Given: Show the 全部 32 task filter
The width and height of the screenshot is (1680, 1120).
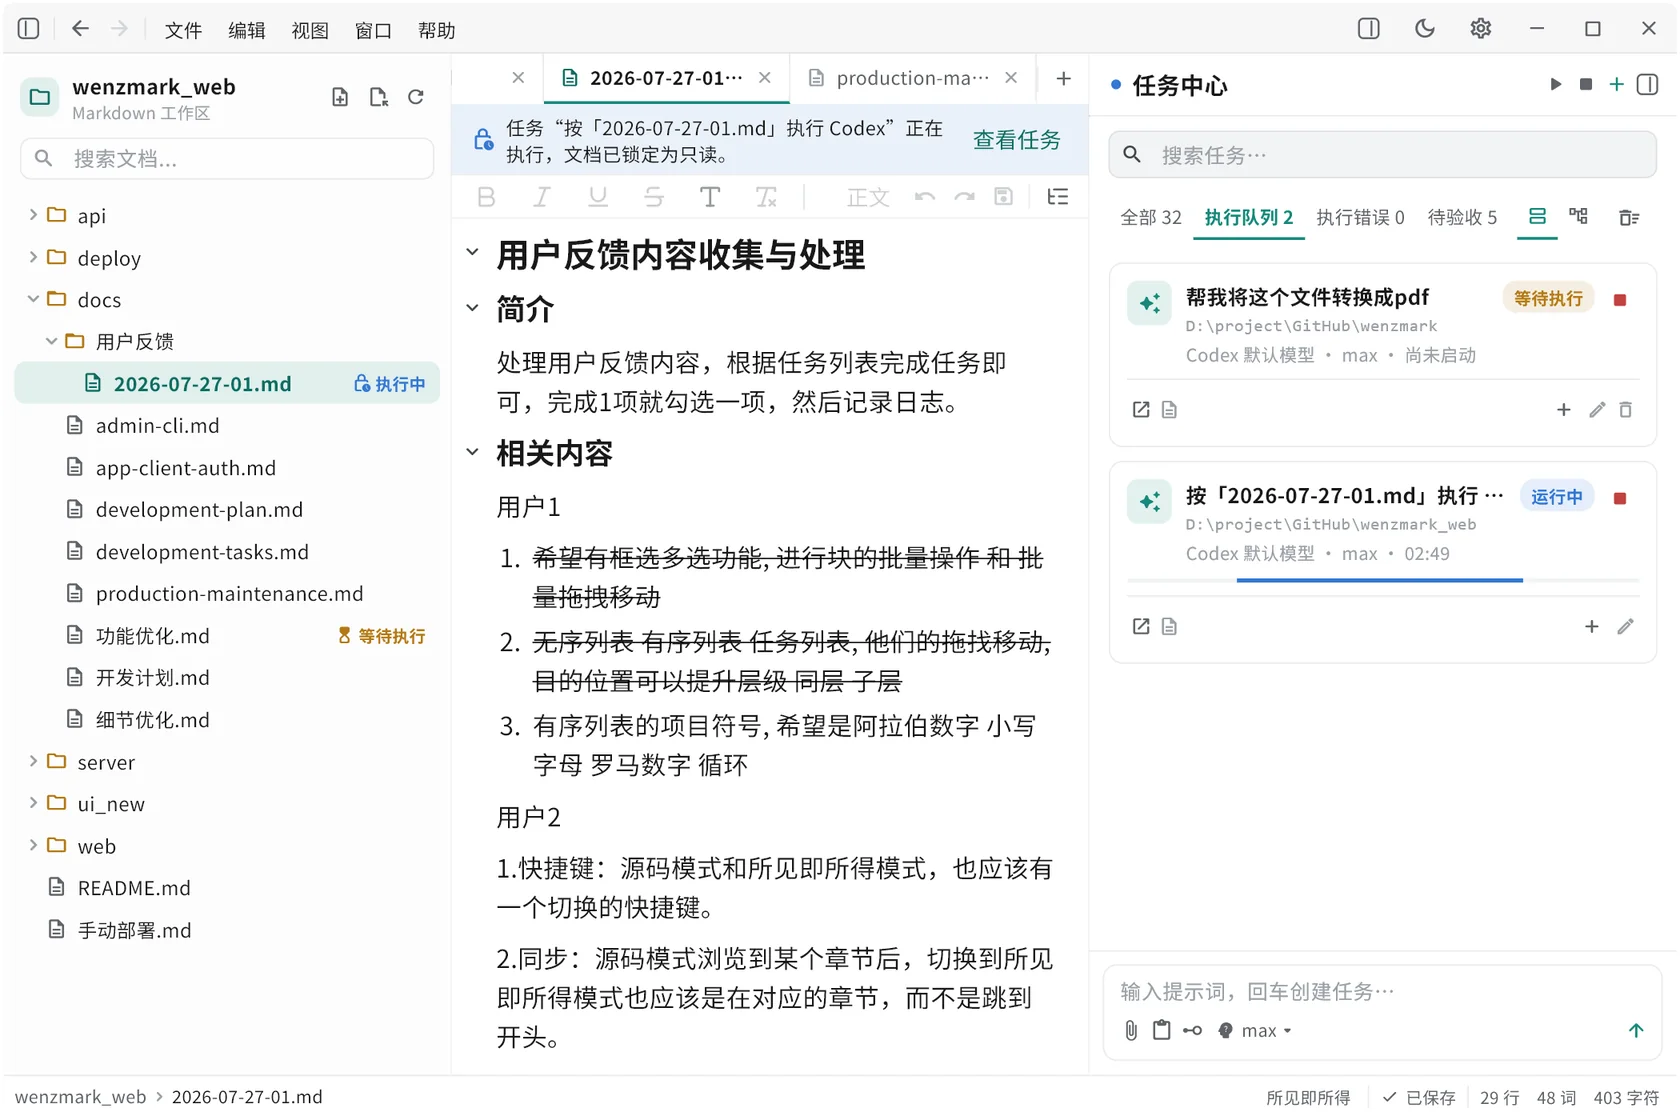Looking at the screenshot, I should click(x=1150, y=217).
